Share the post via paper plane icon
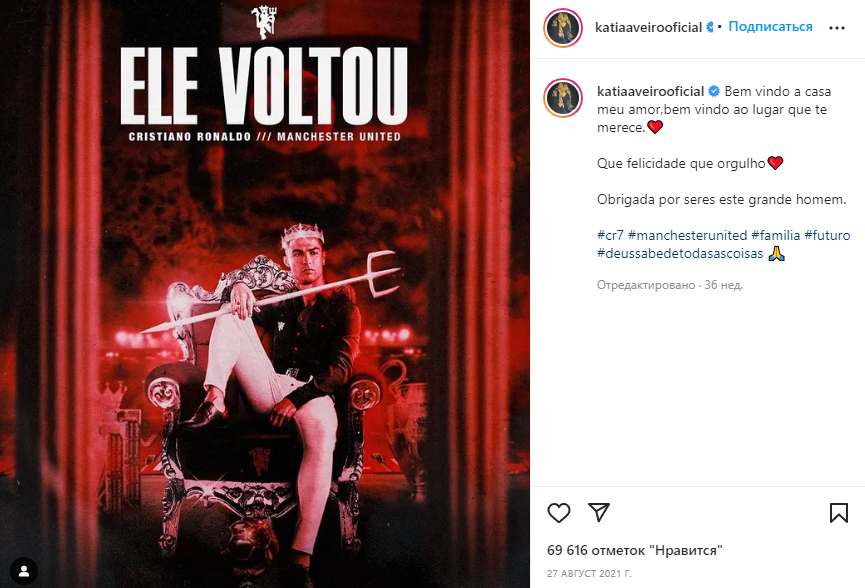The height and width of the screenshot is (588, 865). coord(599,512)
